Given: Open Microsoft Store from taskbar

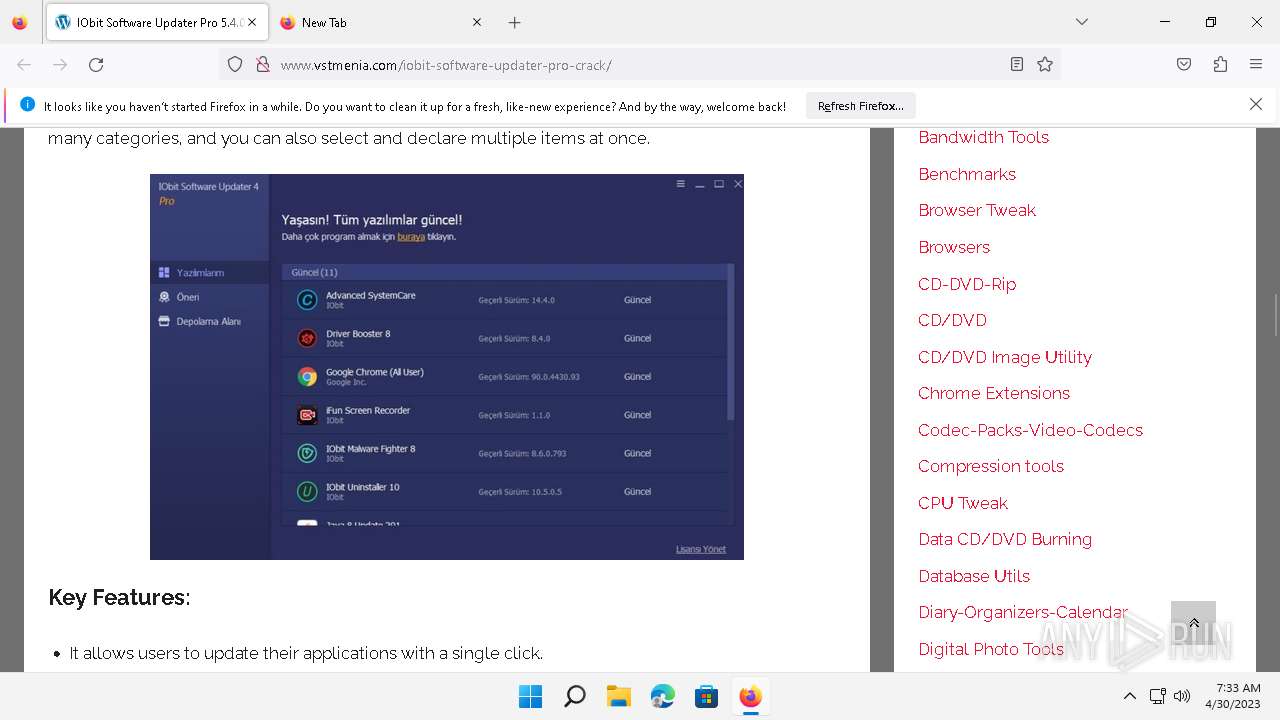Looking at the screenshot, I should tap(706, 696).
